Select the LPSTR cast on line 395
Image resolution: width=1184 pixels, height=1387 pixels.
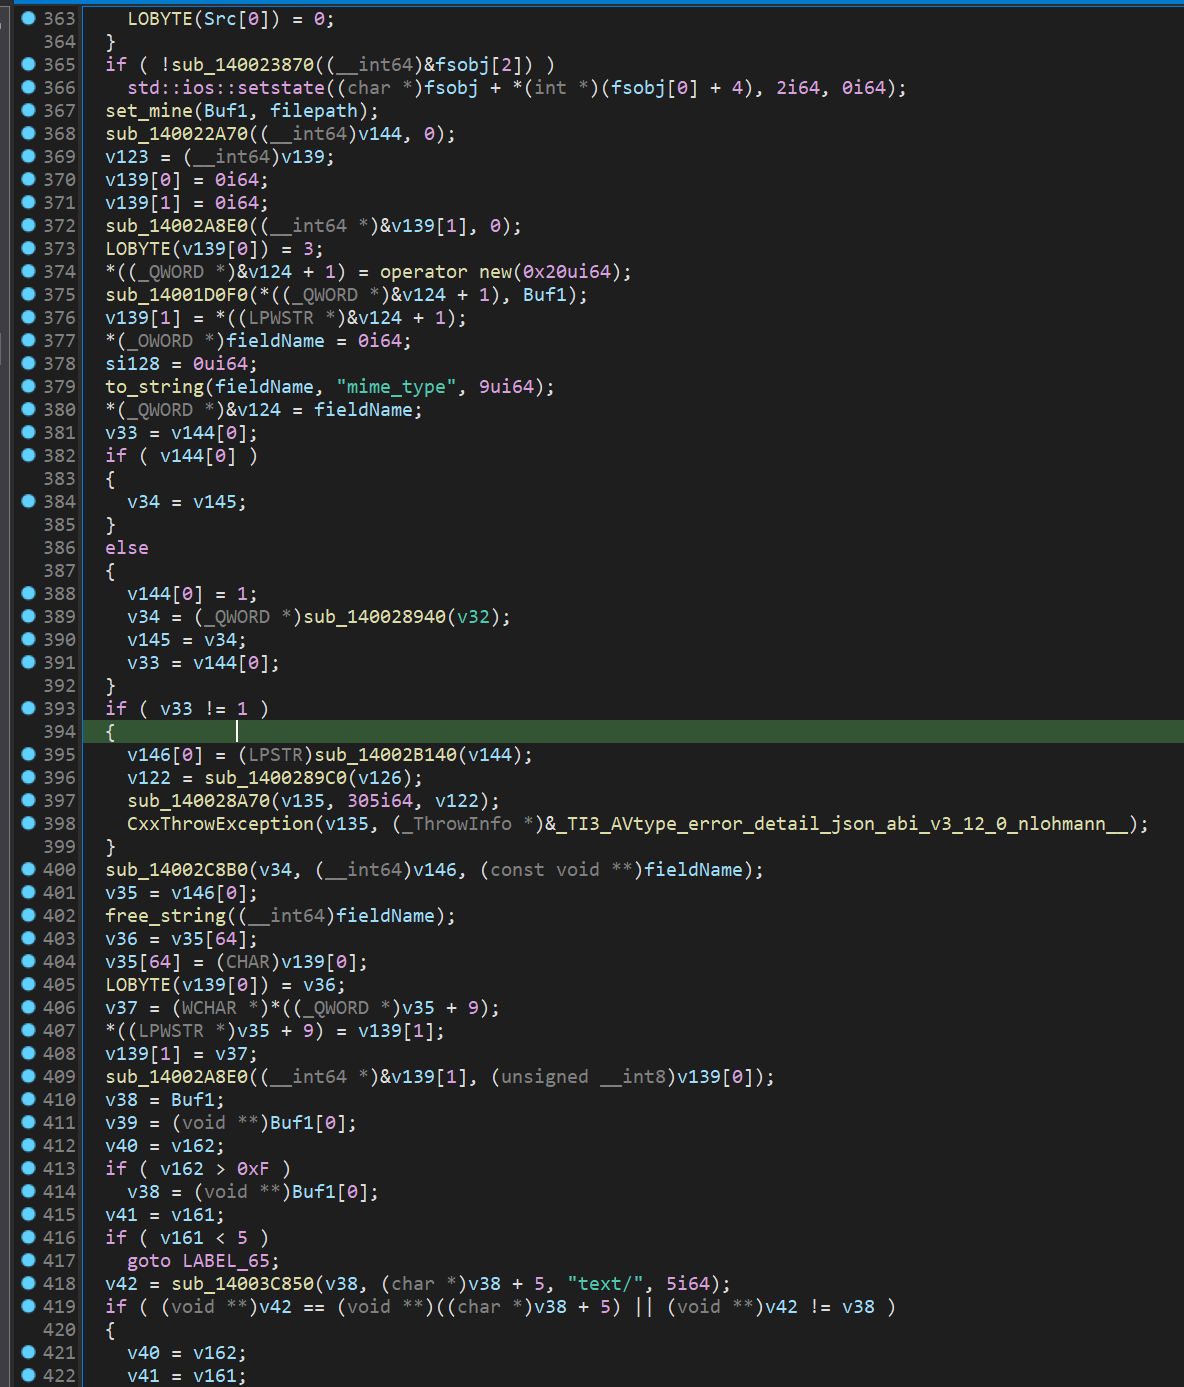click(x=275, y=755)
